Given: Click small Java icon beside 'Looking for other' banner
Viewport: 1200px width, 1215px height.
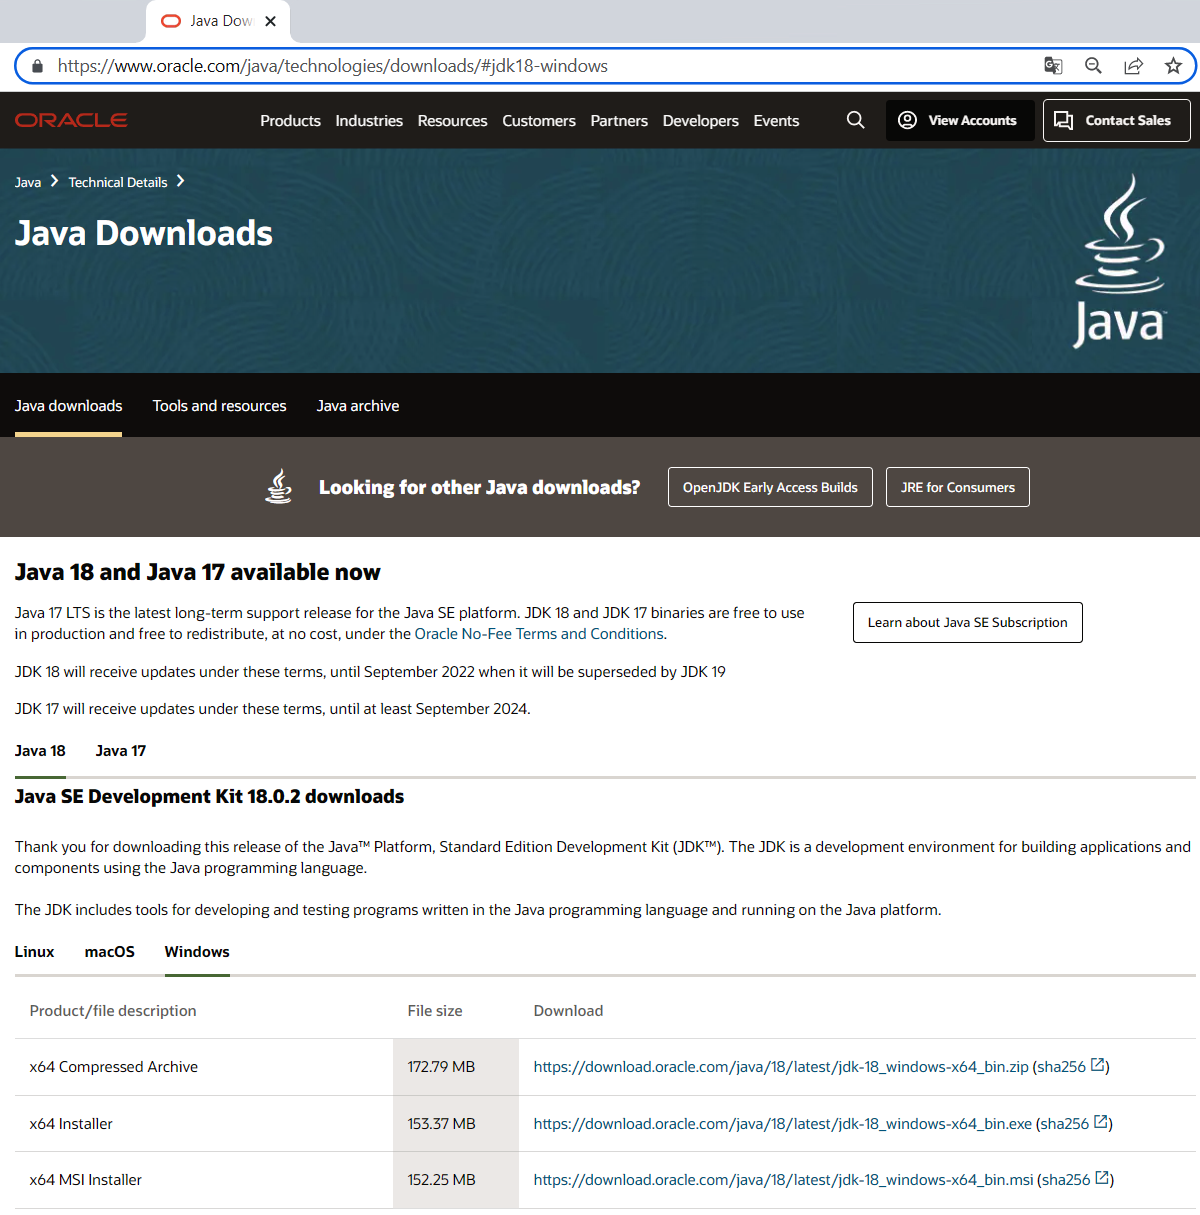Looking at the screenshot, I should (x=279, y=486).
